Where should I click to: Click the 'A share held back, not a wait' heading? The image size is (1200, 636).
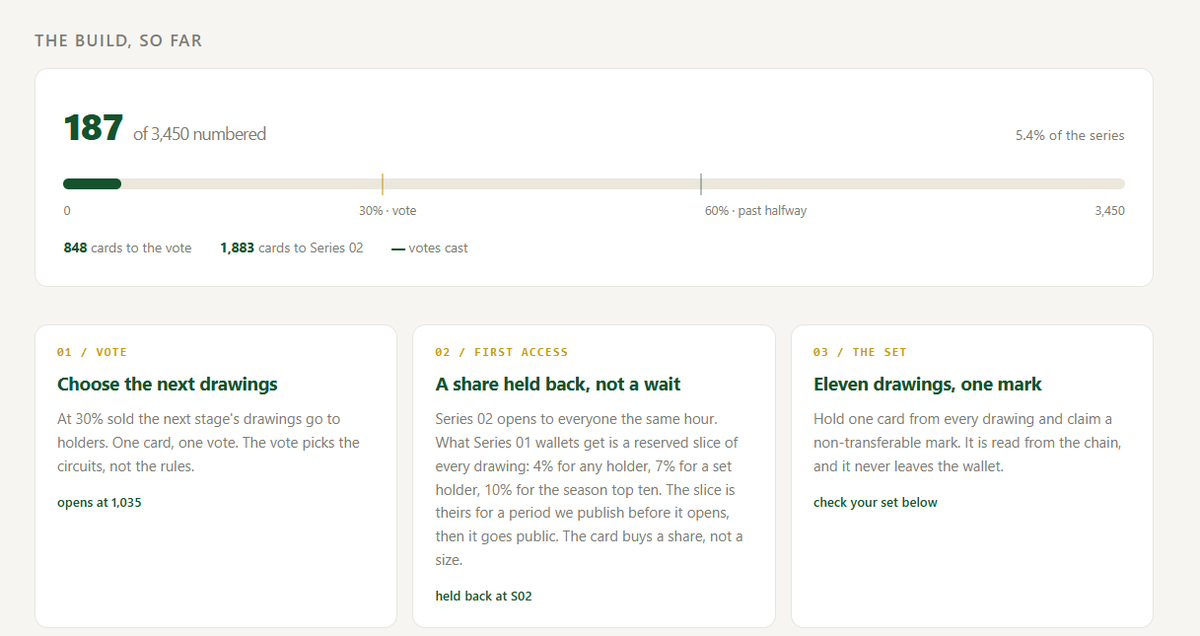[x=558, y=384]
